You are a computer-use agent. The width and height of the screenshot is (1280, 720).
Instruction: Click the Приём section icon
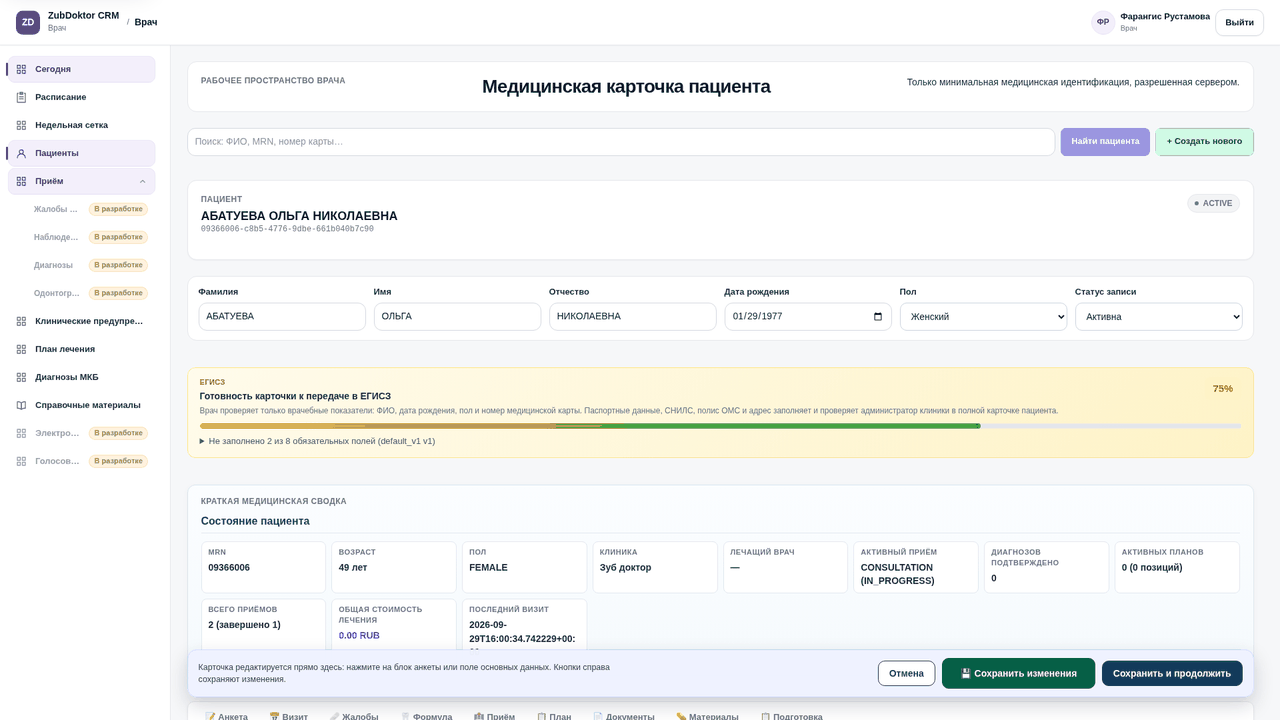tap(21, 181)
